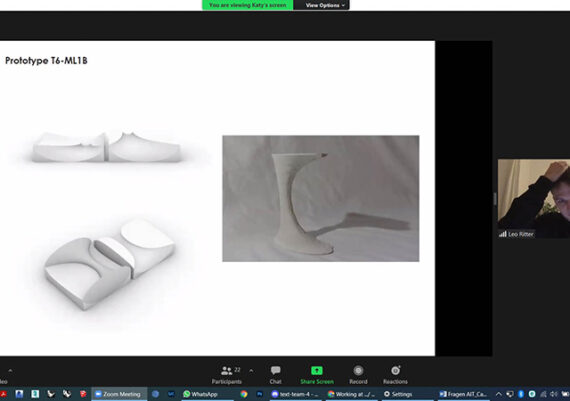Start recording with the Record button
The height and width of the screenshot is (401, 570).
pos(358,375)
